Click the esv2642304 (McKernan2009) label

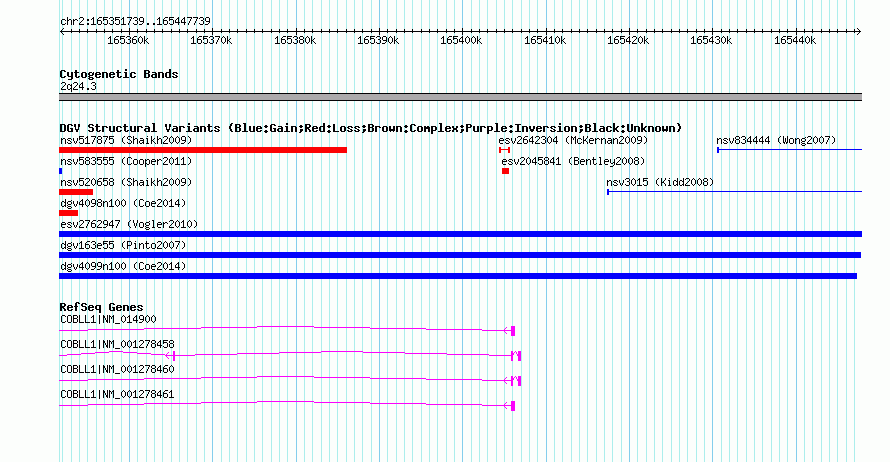(573, 140)
